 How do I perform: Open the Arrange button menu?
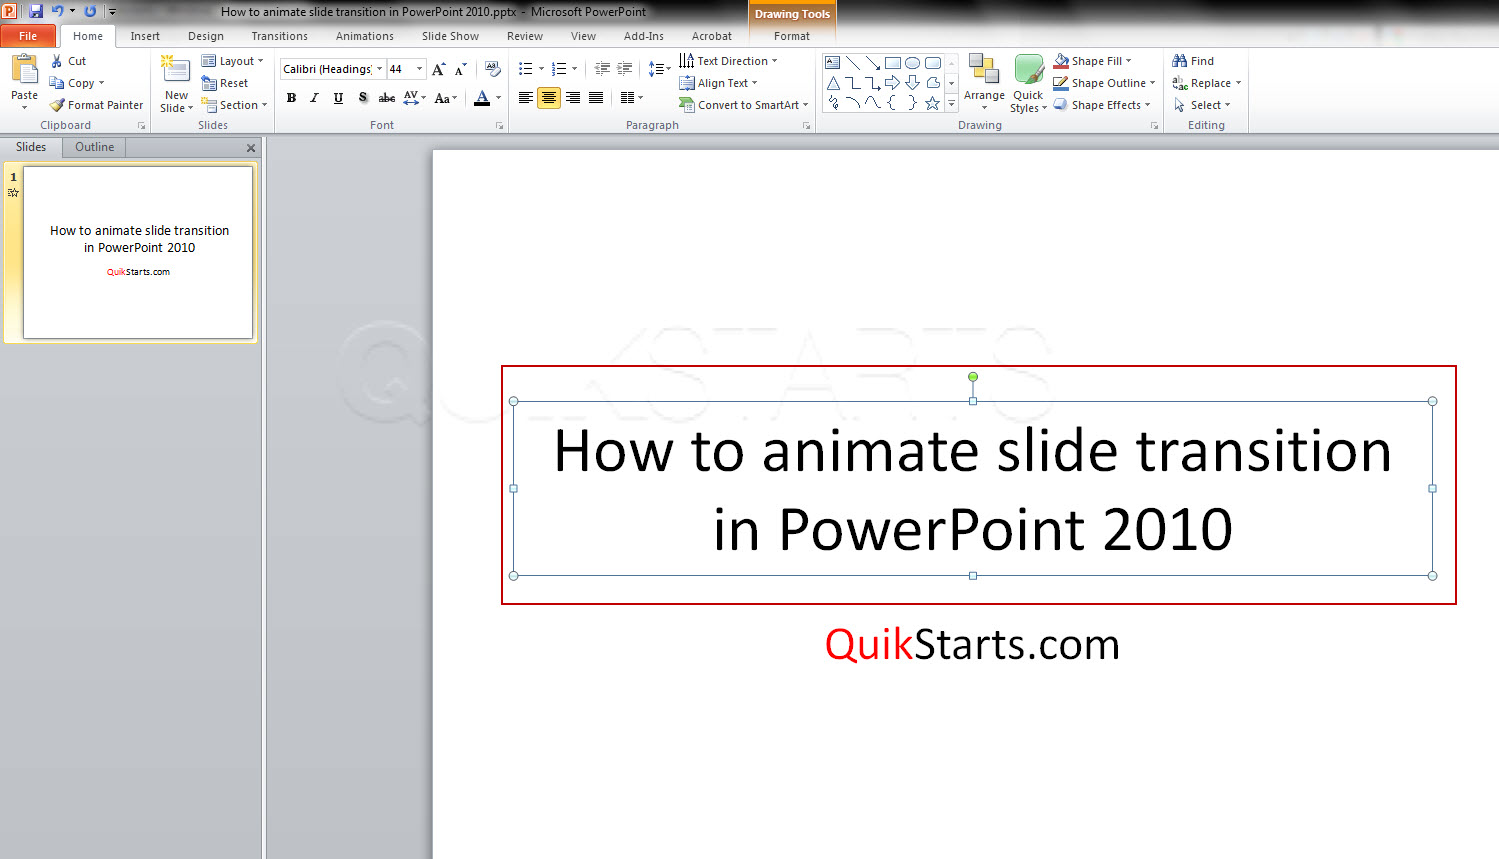[x=984, y=84]
